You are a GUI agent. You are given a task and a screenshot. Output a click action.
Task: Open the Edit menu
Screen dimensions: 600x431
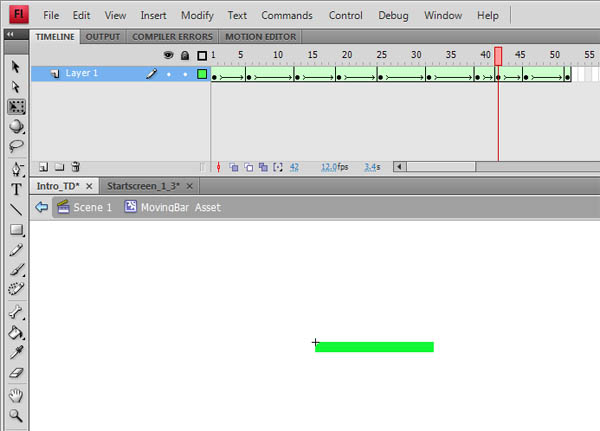tap(81, 15)
